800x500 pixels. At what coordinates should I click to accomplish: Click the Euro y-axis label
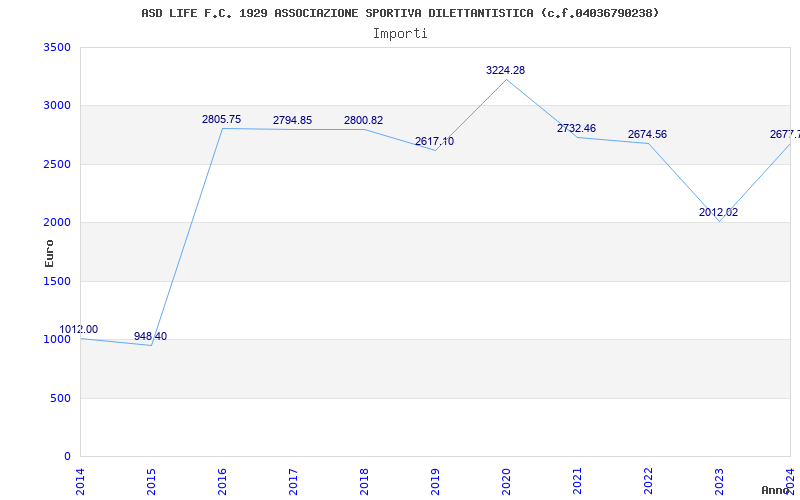point(49,253)
